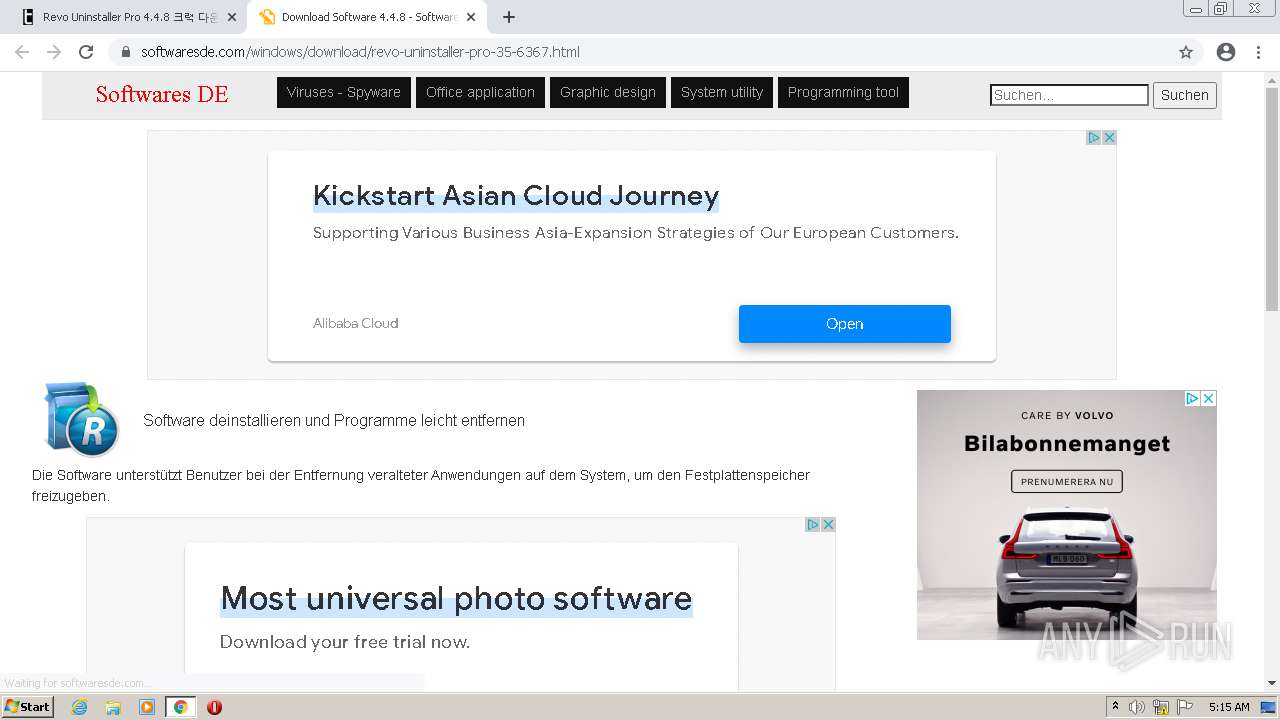
Task: Click the page vertical scrollbar thumb
Action: [1272, 200]
